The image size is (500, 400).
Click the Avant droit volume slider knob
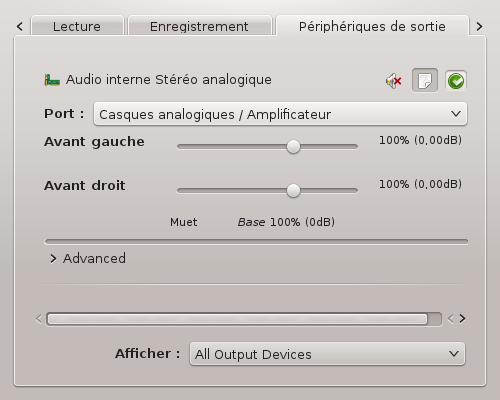[293, 190]
